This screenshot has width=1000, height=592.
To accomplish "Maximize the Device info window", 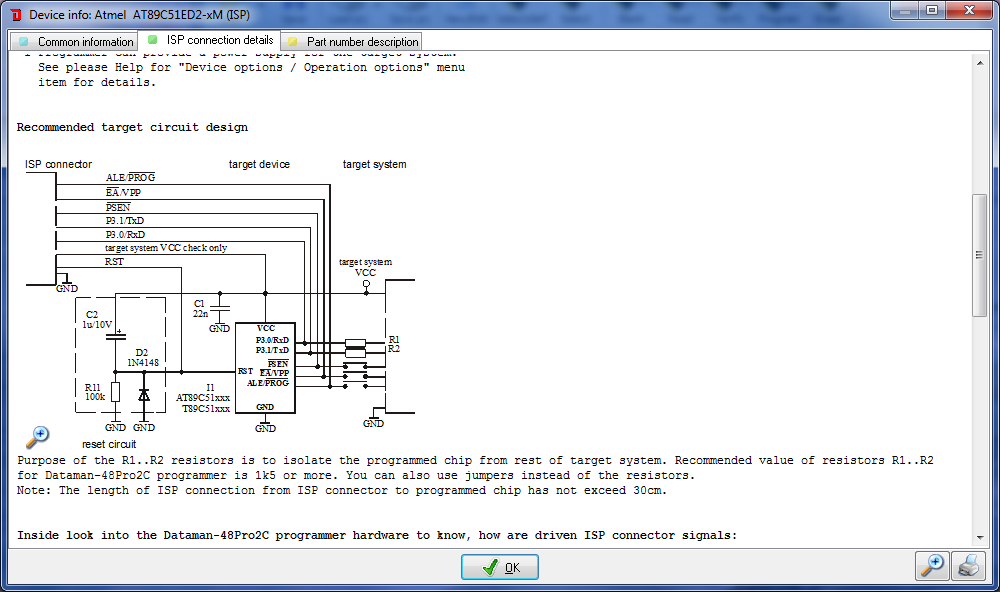I will (x=932, y=11).
